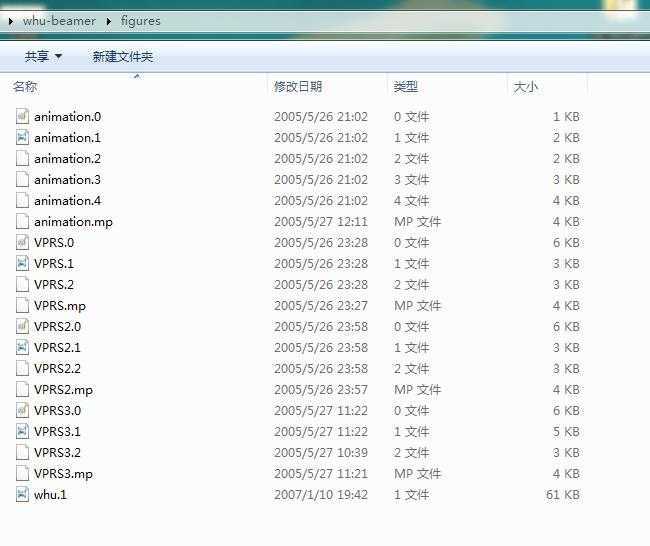Screen dimensions: 650x546
Task: Select the file named VPRS2.2
Action: tap(58, 369)
